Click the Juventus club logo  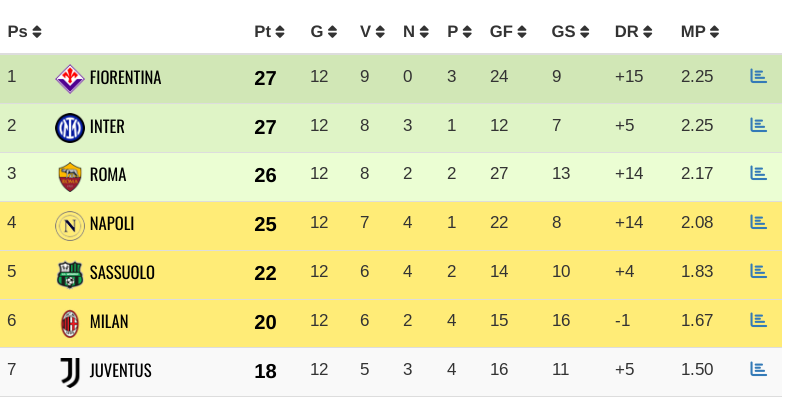coord(70,373)
